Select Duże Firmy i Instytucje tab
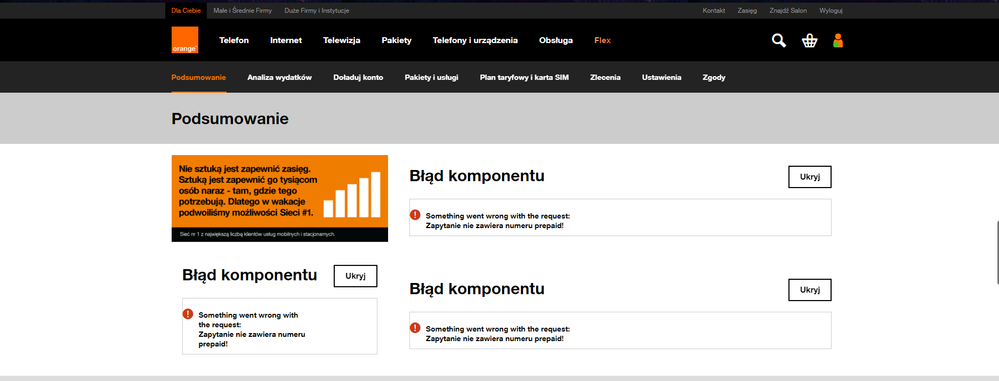Viewport: 999px width, 381px height. 317,11
